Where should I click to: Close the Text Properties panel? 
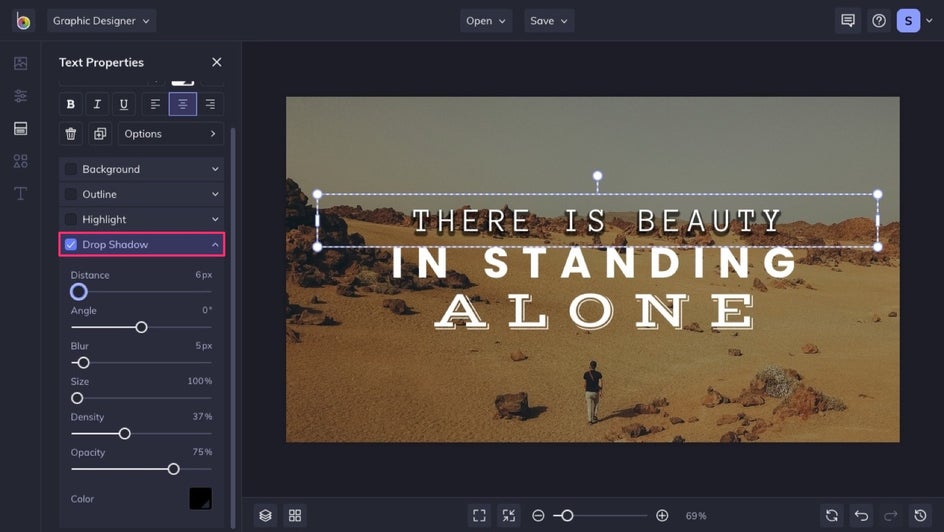217,62
